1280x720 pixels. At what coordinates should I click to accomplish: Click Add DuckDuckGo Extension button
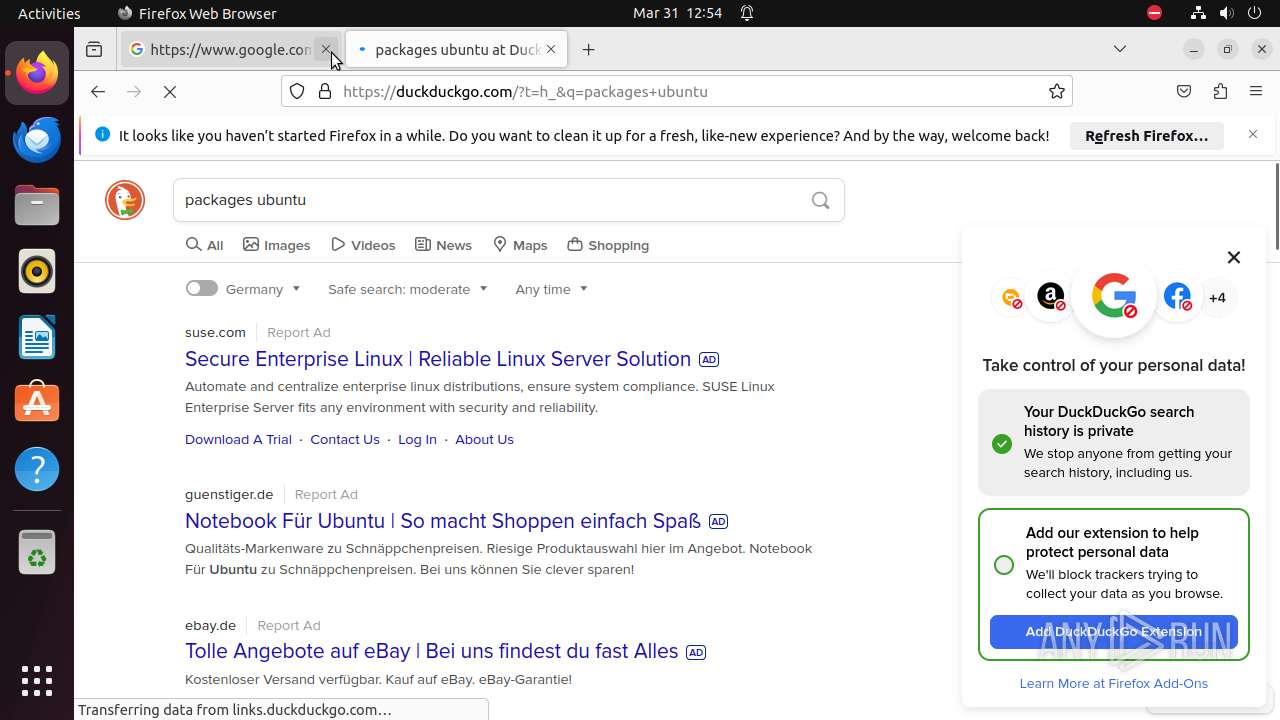[1114, 632]
